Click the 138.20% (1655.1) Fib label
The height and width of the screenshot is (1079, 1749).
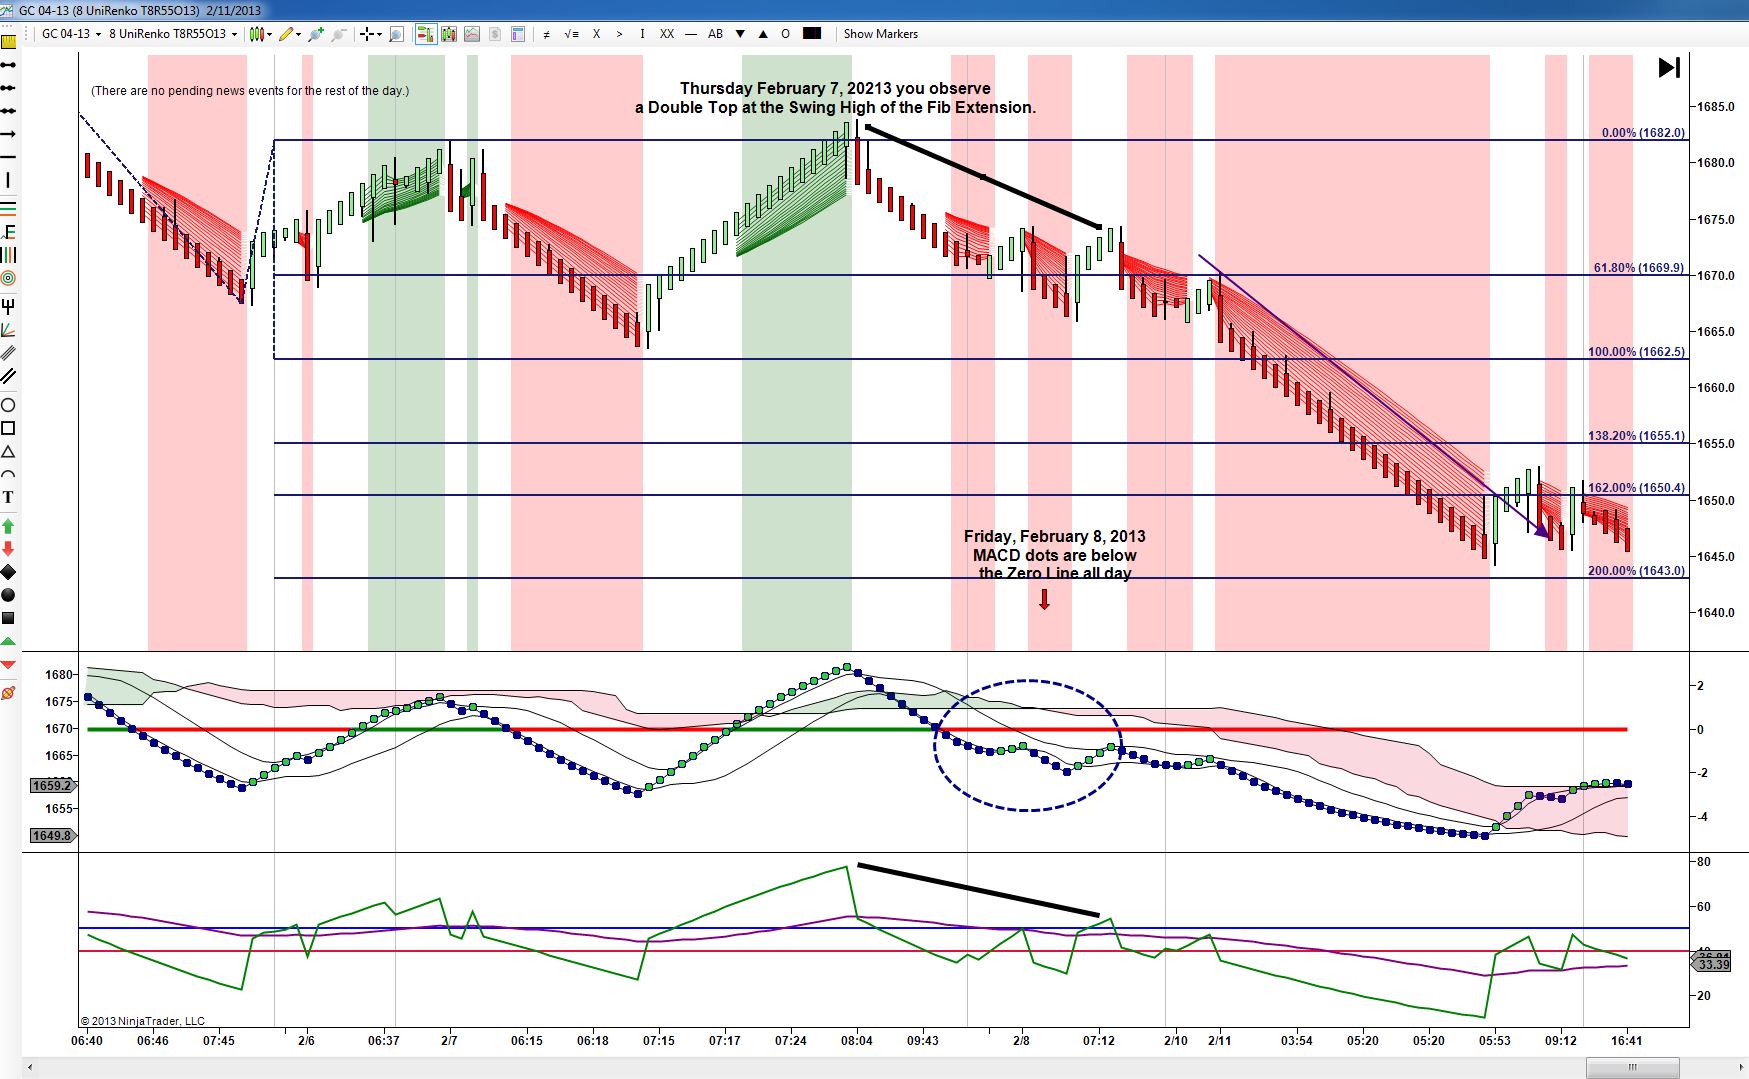1636,436
